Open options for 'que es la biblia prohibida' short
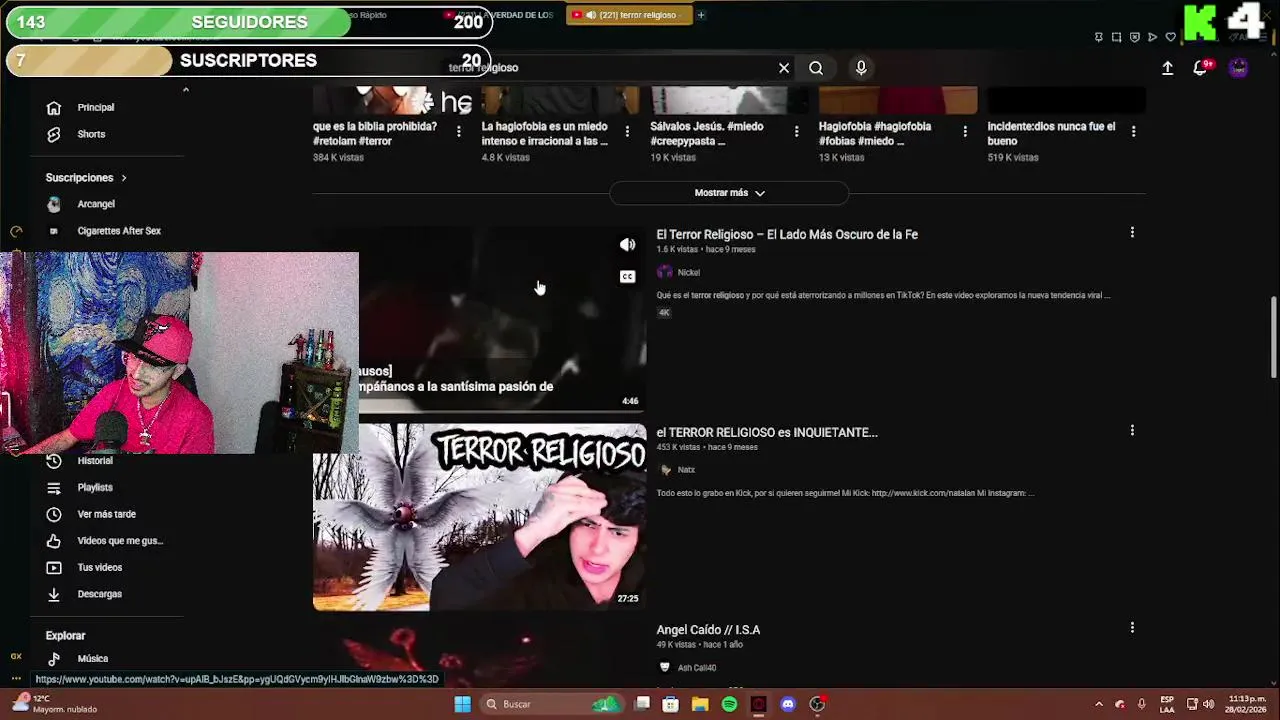The height and width of the screenshot is (720, 1280). point(459,131)
